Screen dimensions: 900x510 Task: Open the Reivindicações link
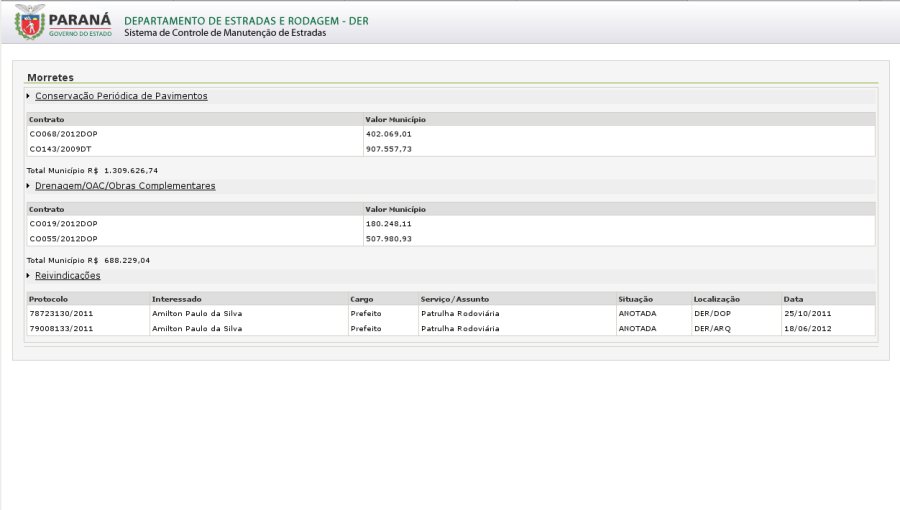(x=67, y=276)
